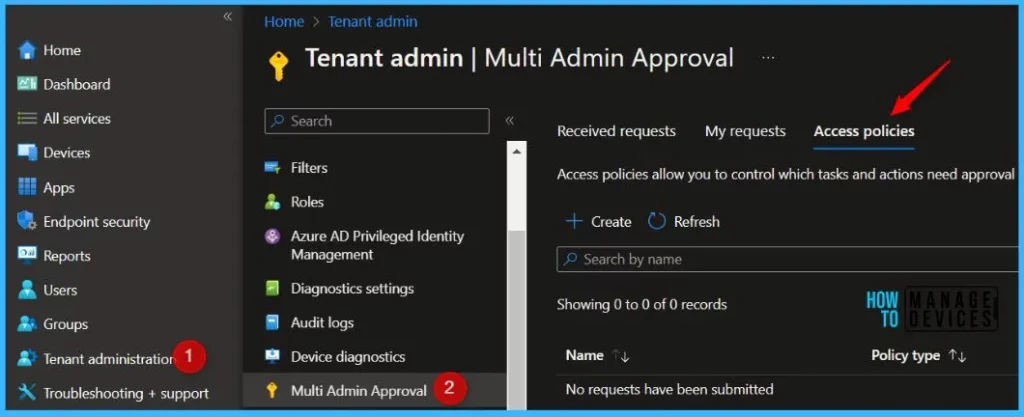Select the Access policies tab
This screenshot has height=417, width=1024.
[x=863, y=131]
